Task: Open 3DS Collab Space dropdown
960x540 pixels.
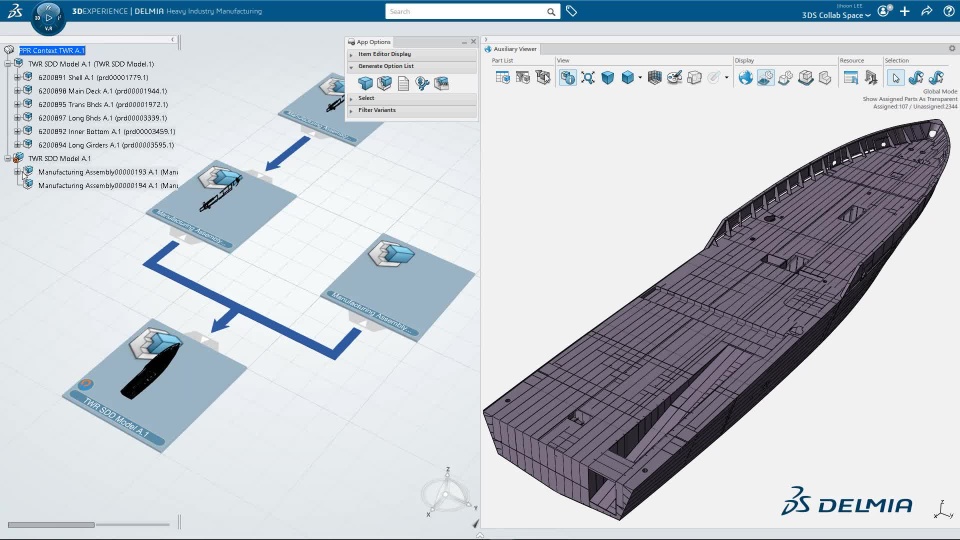Action: (x=836, y=15)
